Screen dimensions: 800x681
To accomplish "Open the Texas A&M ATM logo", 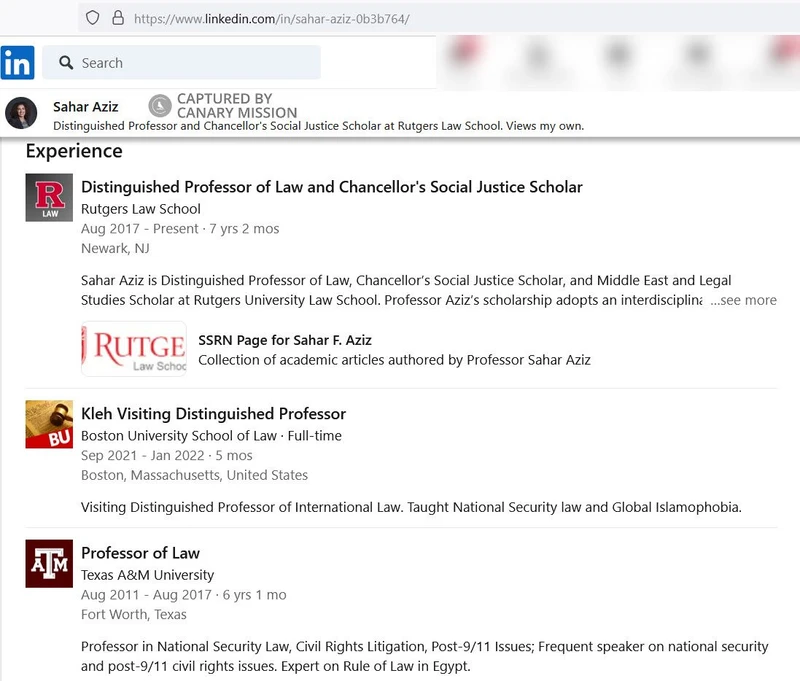I will coord(49,564).
